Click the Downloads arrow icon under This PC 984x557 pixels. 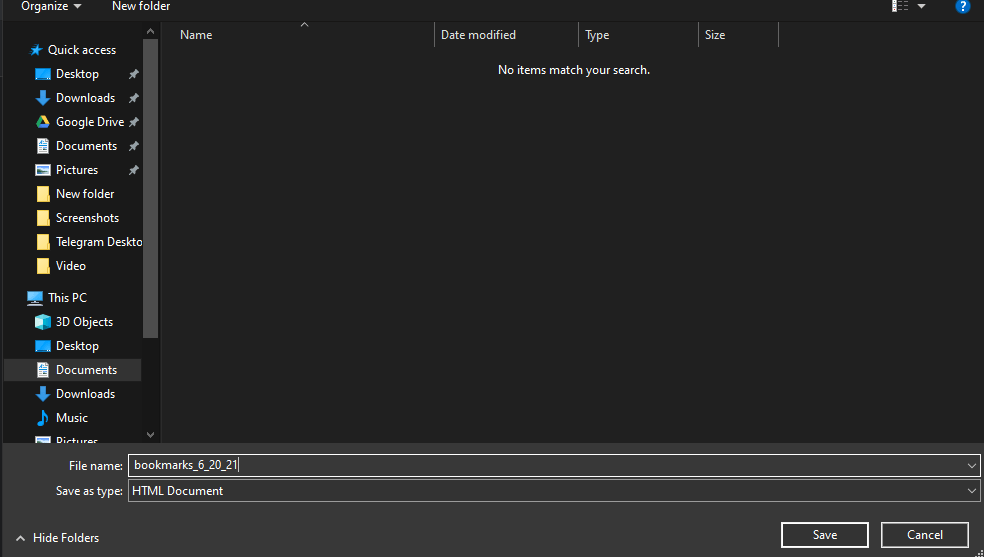tap(43, 394)
